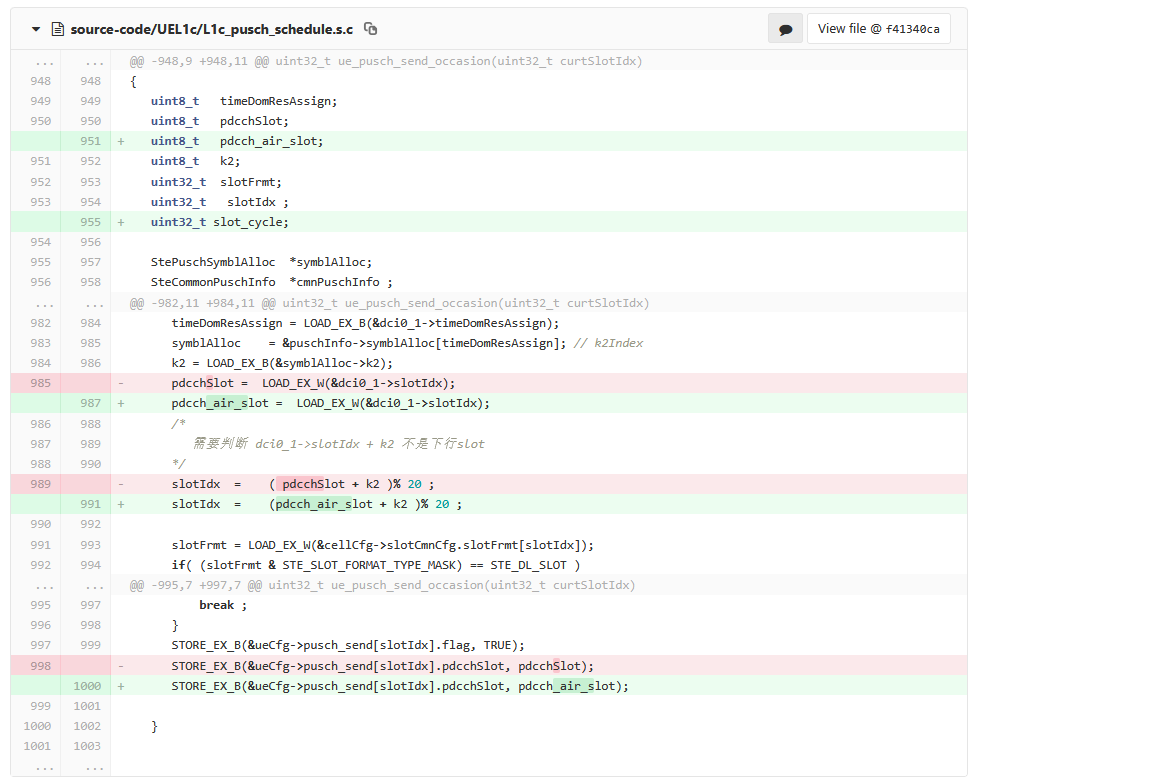Screen dimensions: 1152x778
Task: Select added line number 991
Action: 90,504
